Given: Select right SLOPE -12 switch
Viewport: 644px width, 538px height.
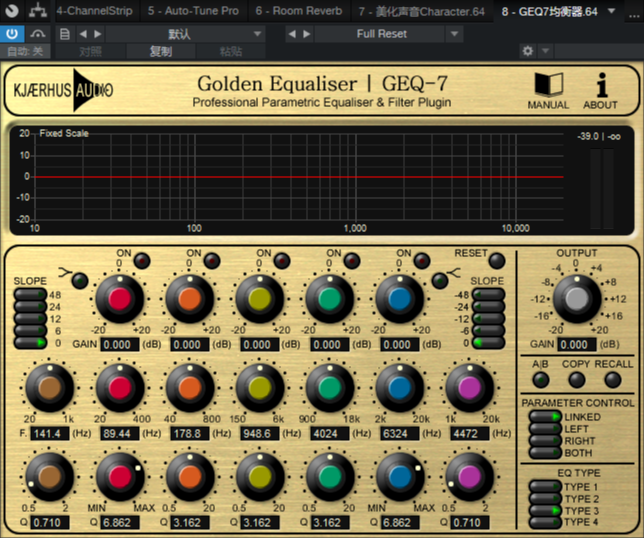Looking at the screenshot, I should click(x=488, y=319).
